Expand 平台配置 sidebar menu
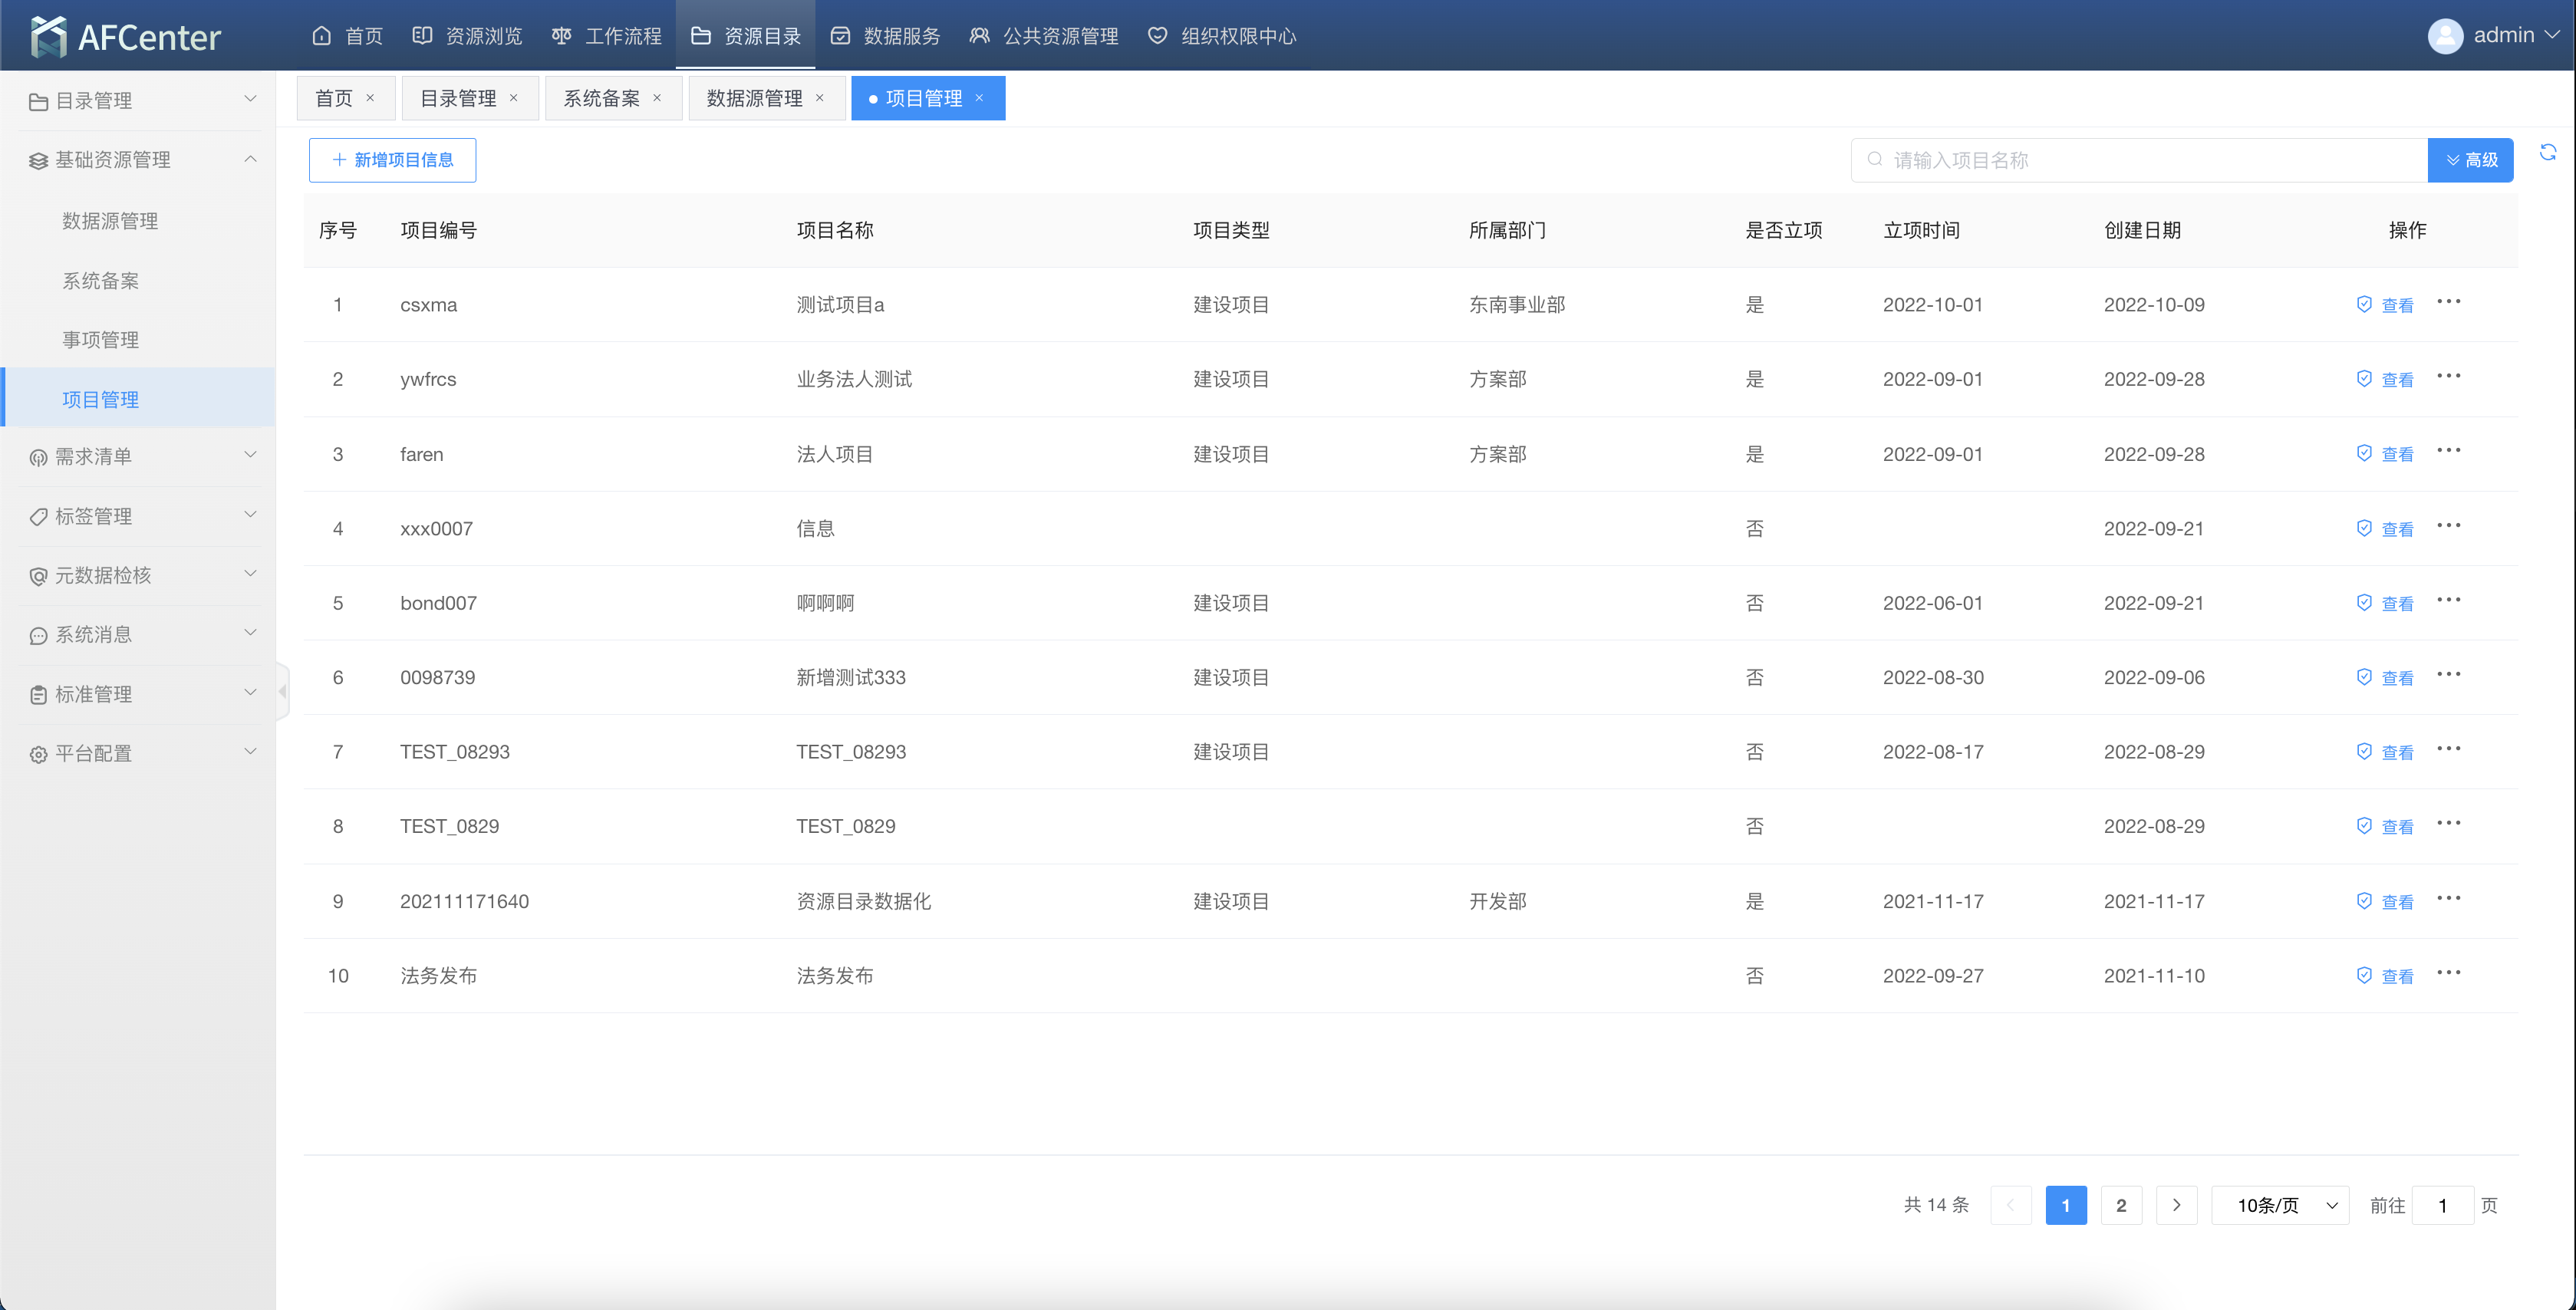2576x1310 pixels. click(140, 754)
